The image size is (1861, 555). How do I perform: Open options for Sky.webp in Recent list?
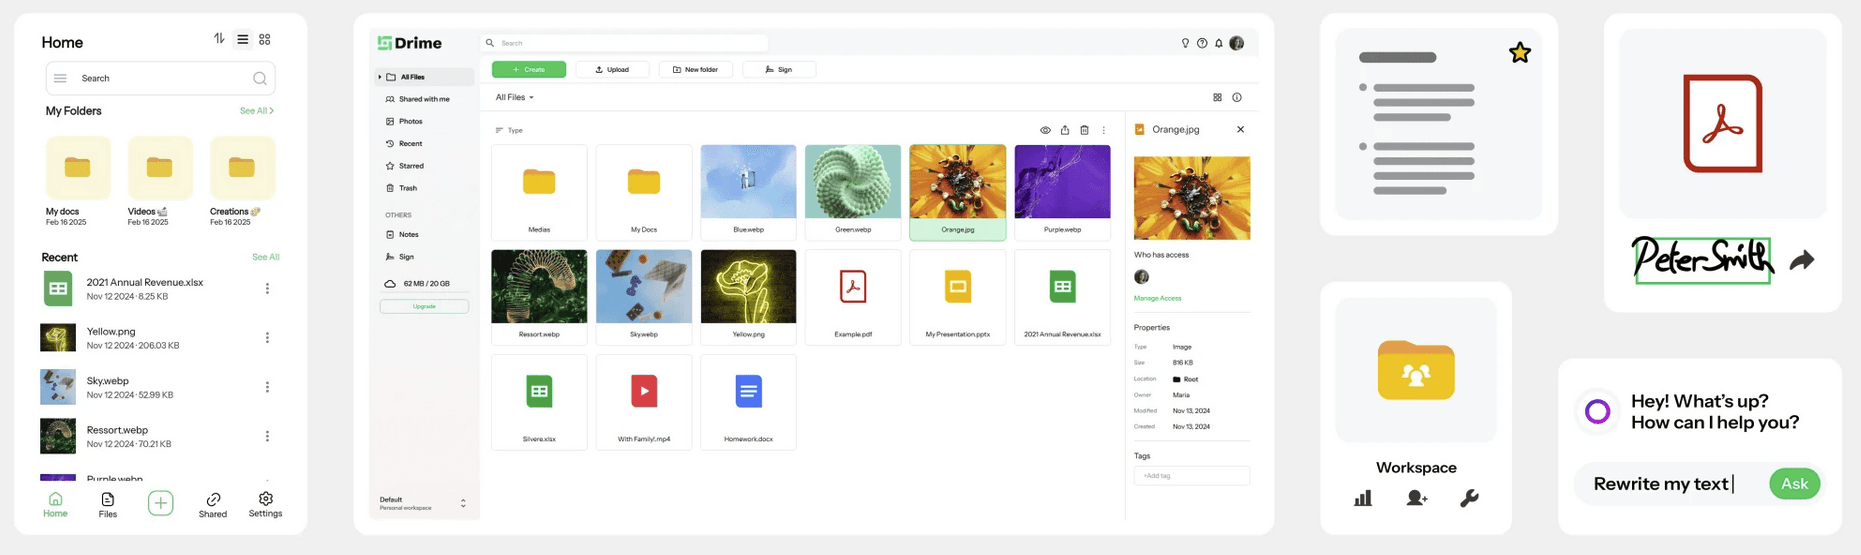click(267, 387)
